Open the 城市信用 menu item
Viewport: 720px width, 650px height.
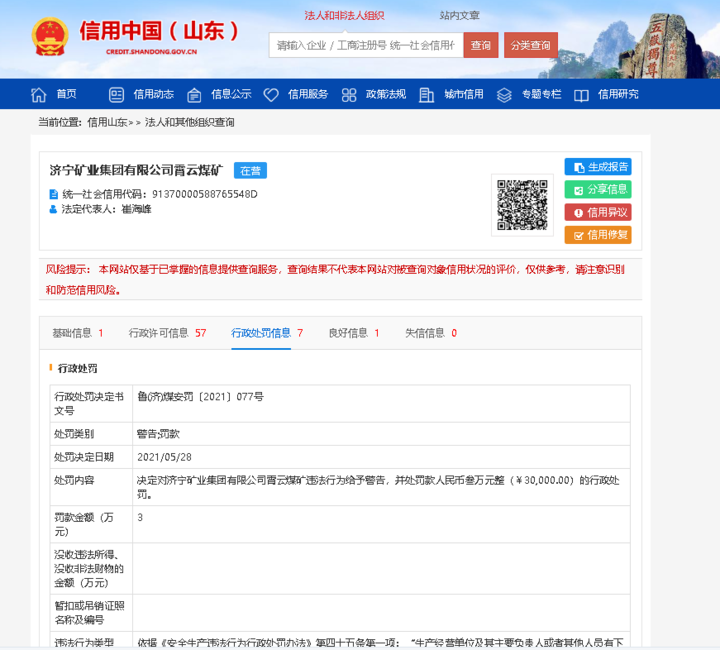click(463, 94)
